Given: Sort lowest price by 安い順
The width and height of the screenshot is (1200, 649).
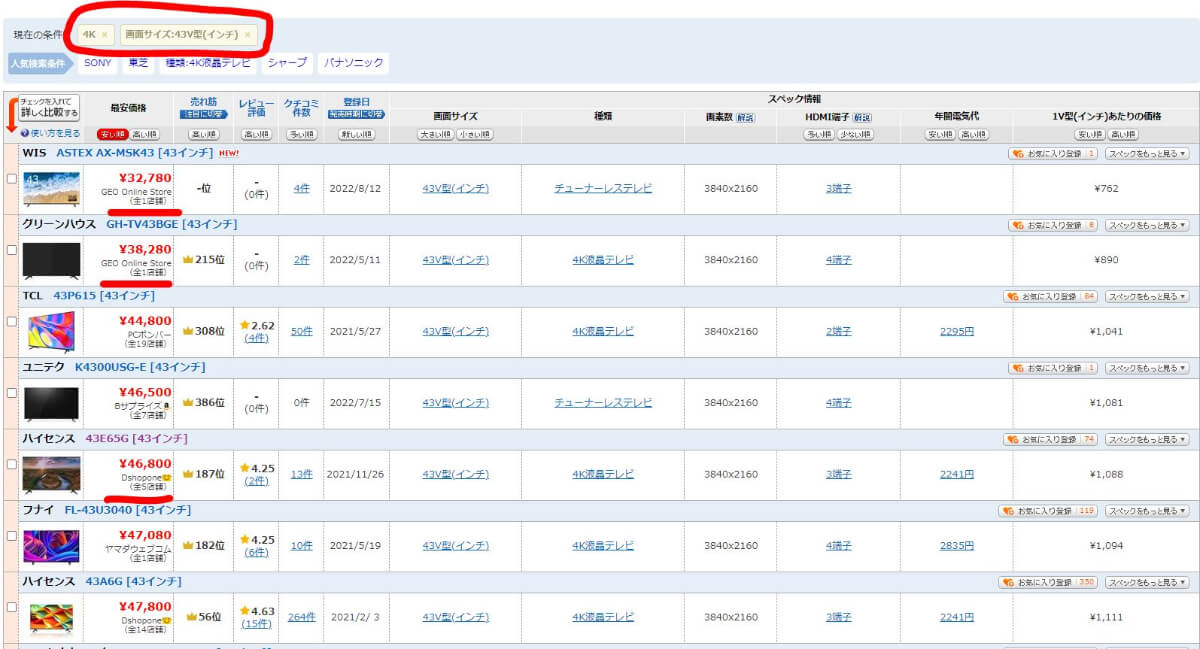Looking at the screenshot, I should click(x=111, y=134).
